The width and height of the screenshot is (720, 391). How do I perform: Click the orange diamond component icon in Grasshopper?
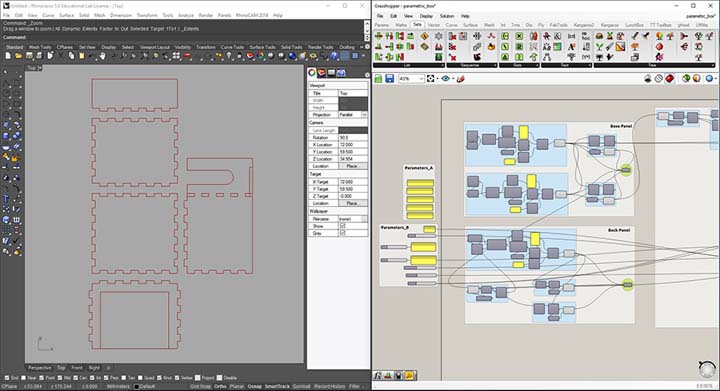tap(425, 36)
